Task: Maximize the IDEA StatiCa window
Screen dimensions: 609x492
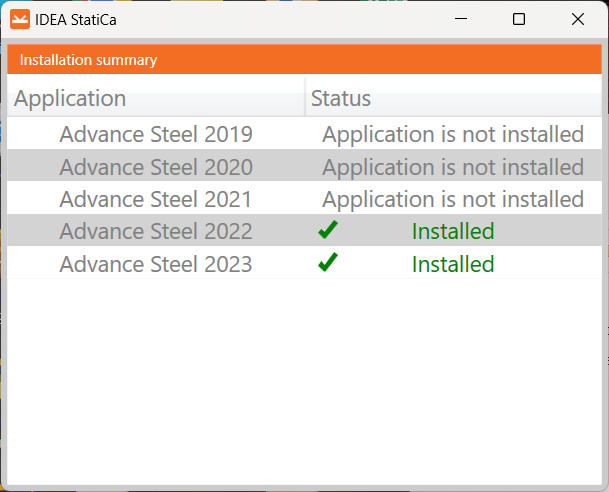Action: (519, 19)
